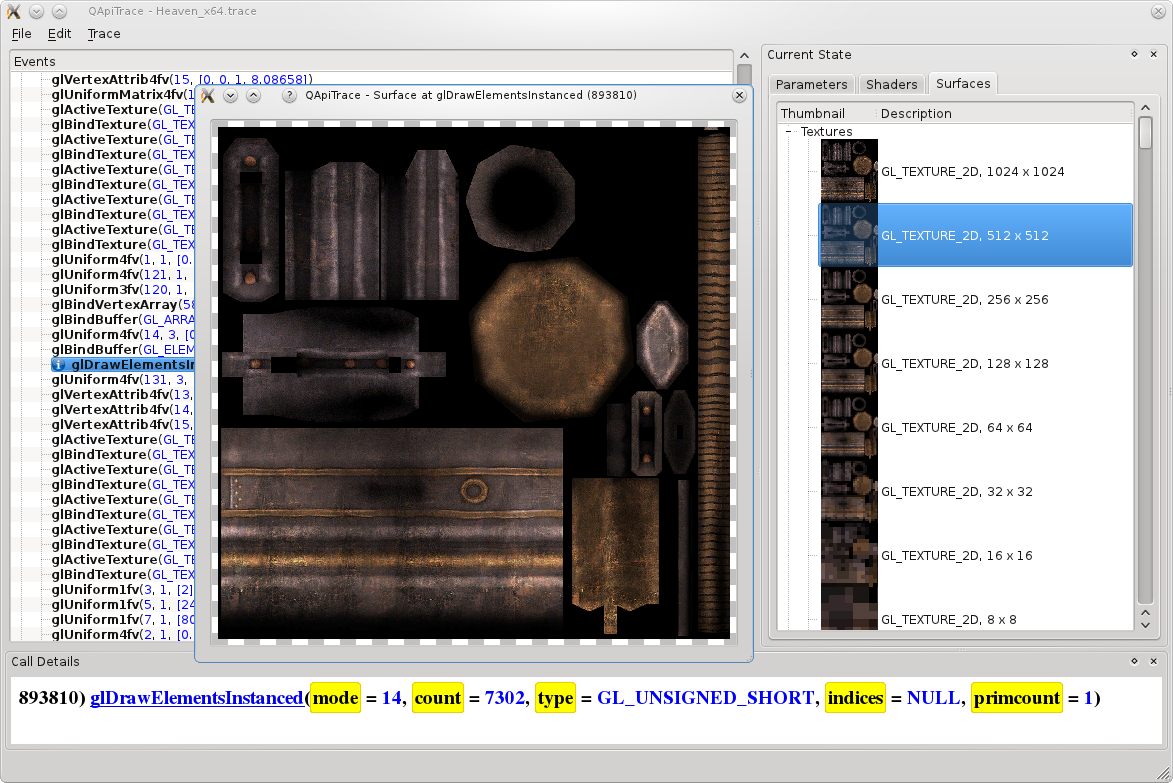Collapse the Textures tree node
Image resolution: width=1173 pixels, height=783 pixels.
(x=788, y=132)
